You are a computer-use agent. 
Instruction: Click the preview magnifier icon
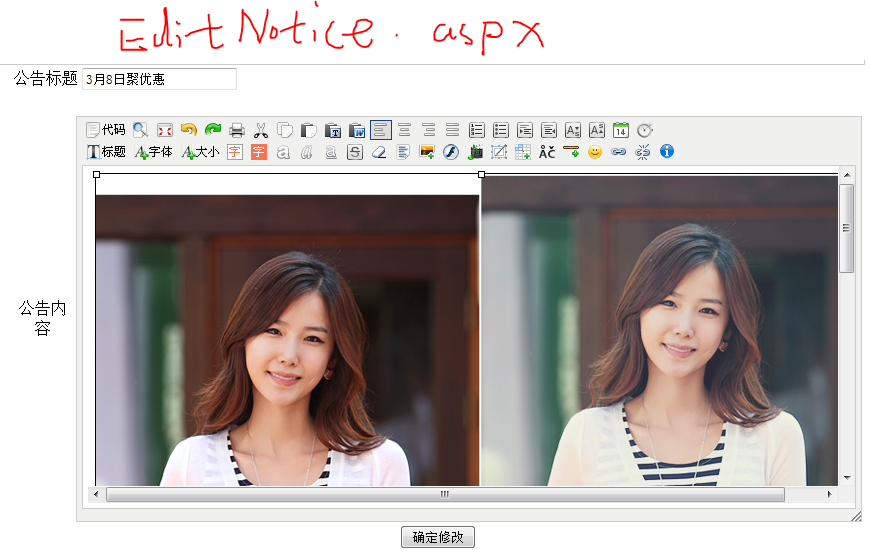coord(141,130)
